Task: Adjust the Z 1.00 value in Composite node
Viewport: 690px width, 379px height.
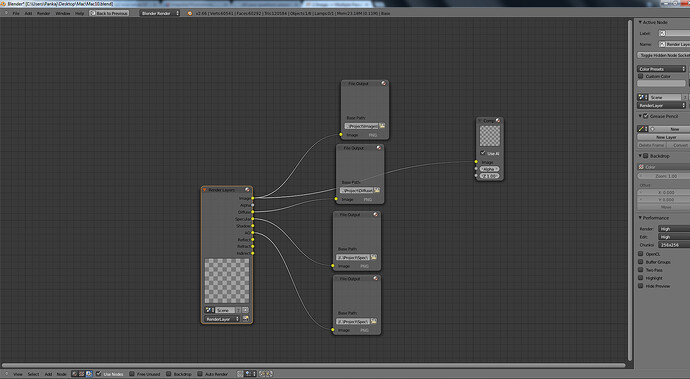Action: click(489, 176)
